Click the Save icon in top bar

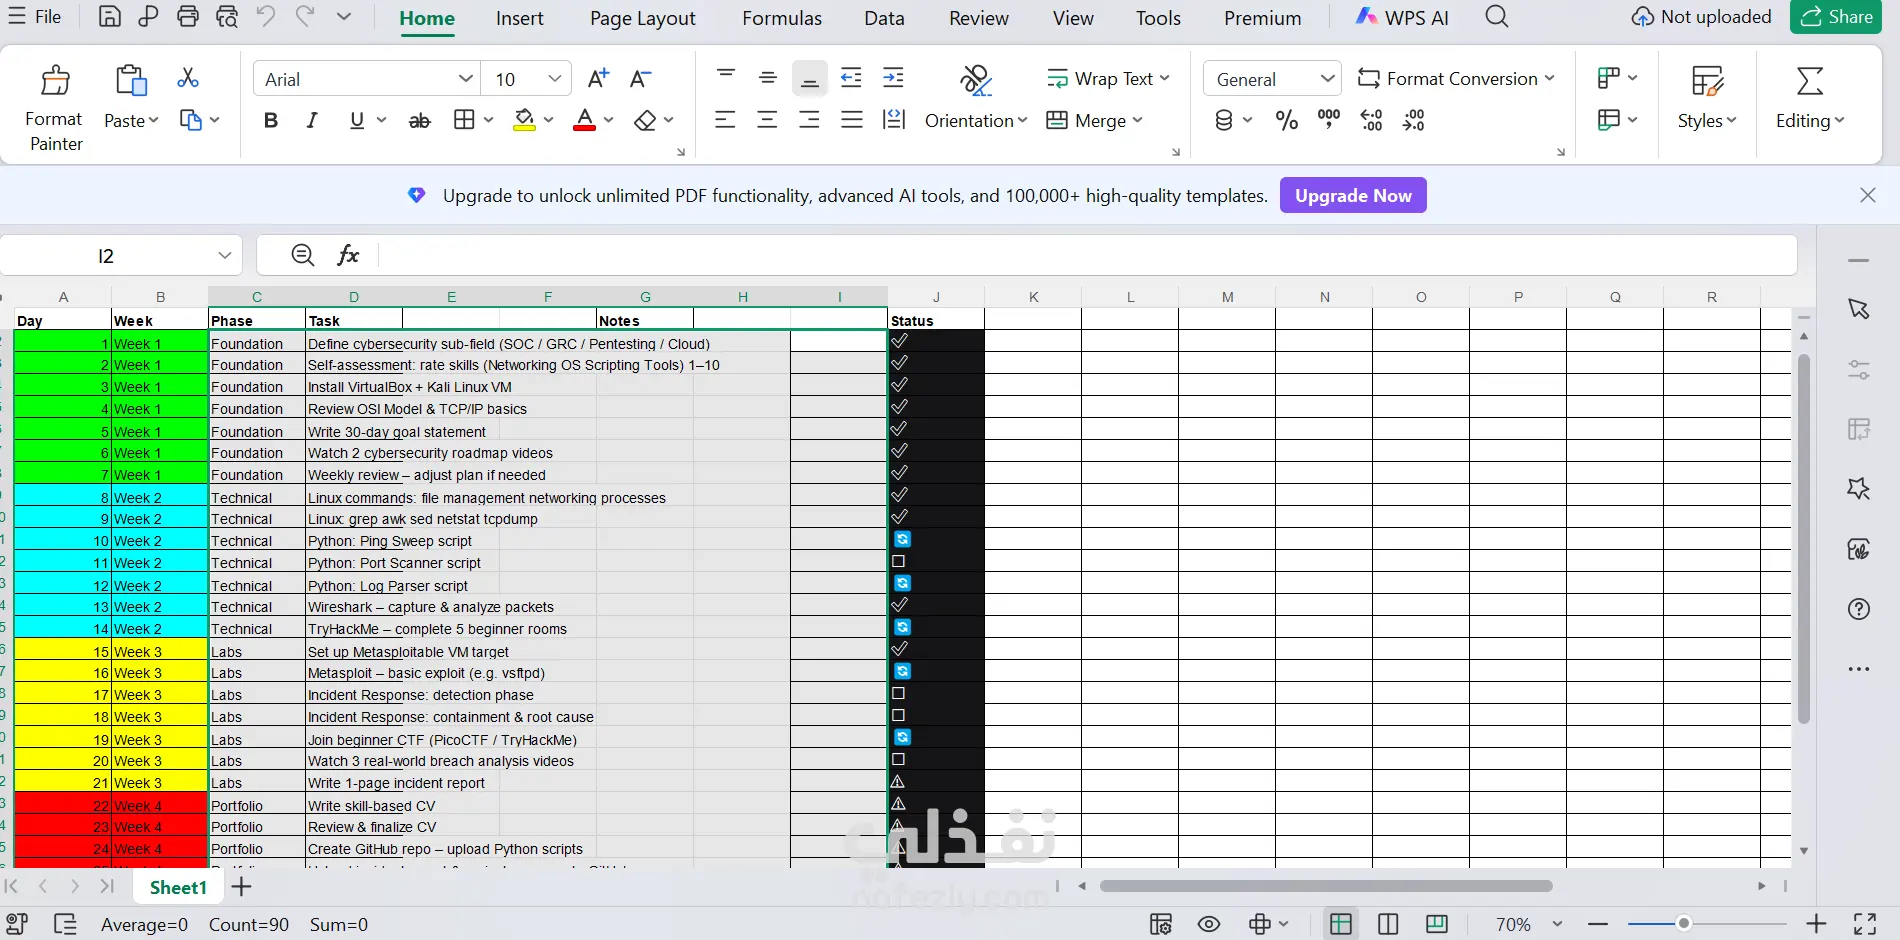click(110, 17)
